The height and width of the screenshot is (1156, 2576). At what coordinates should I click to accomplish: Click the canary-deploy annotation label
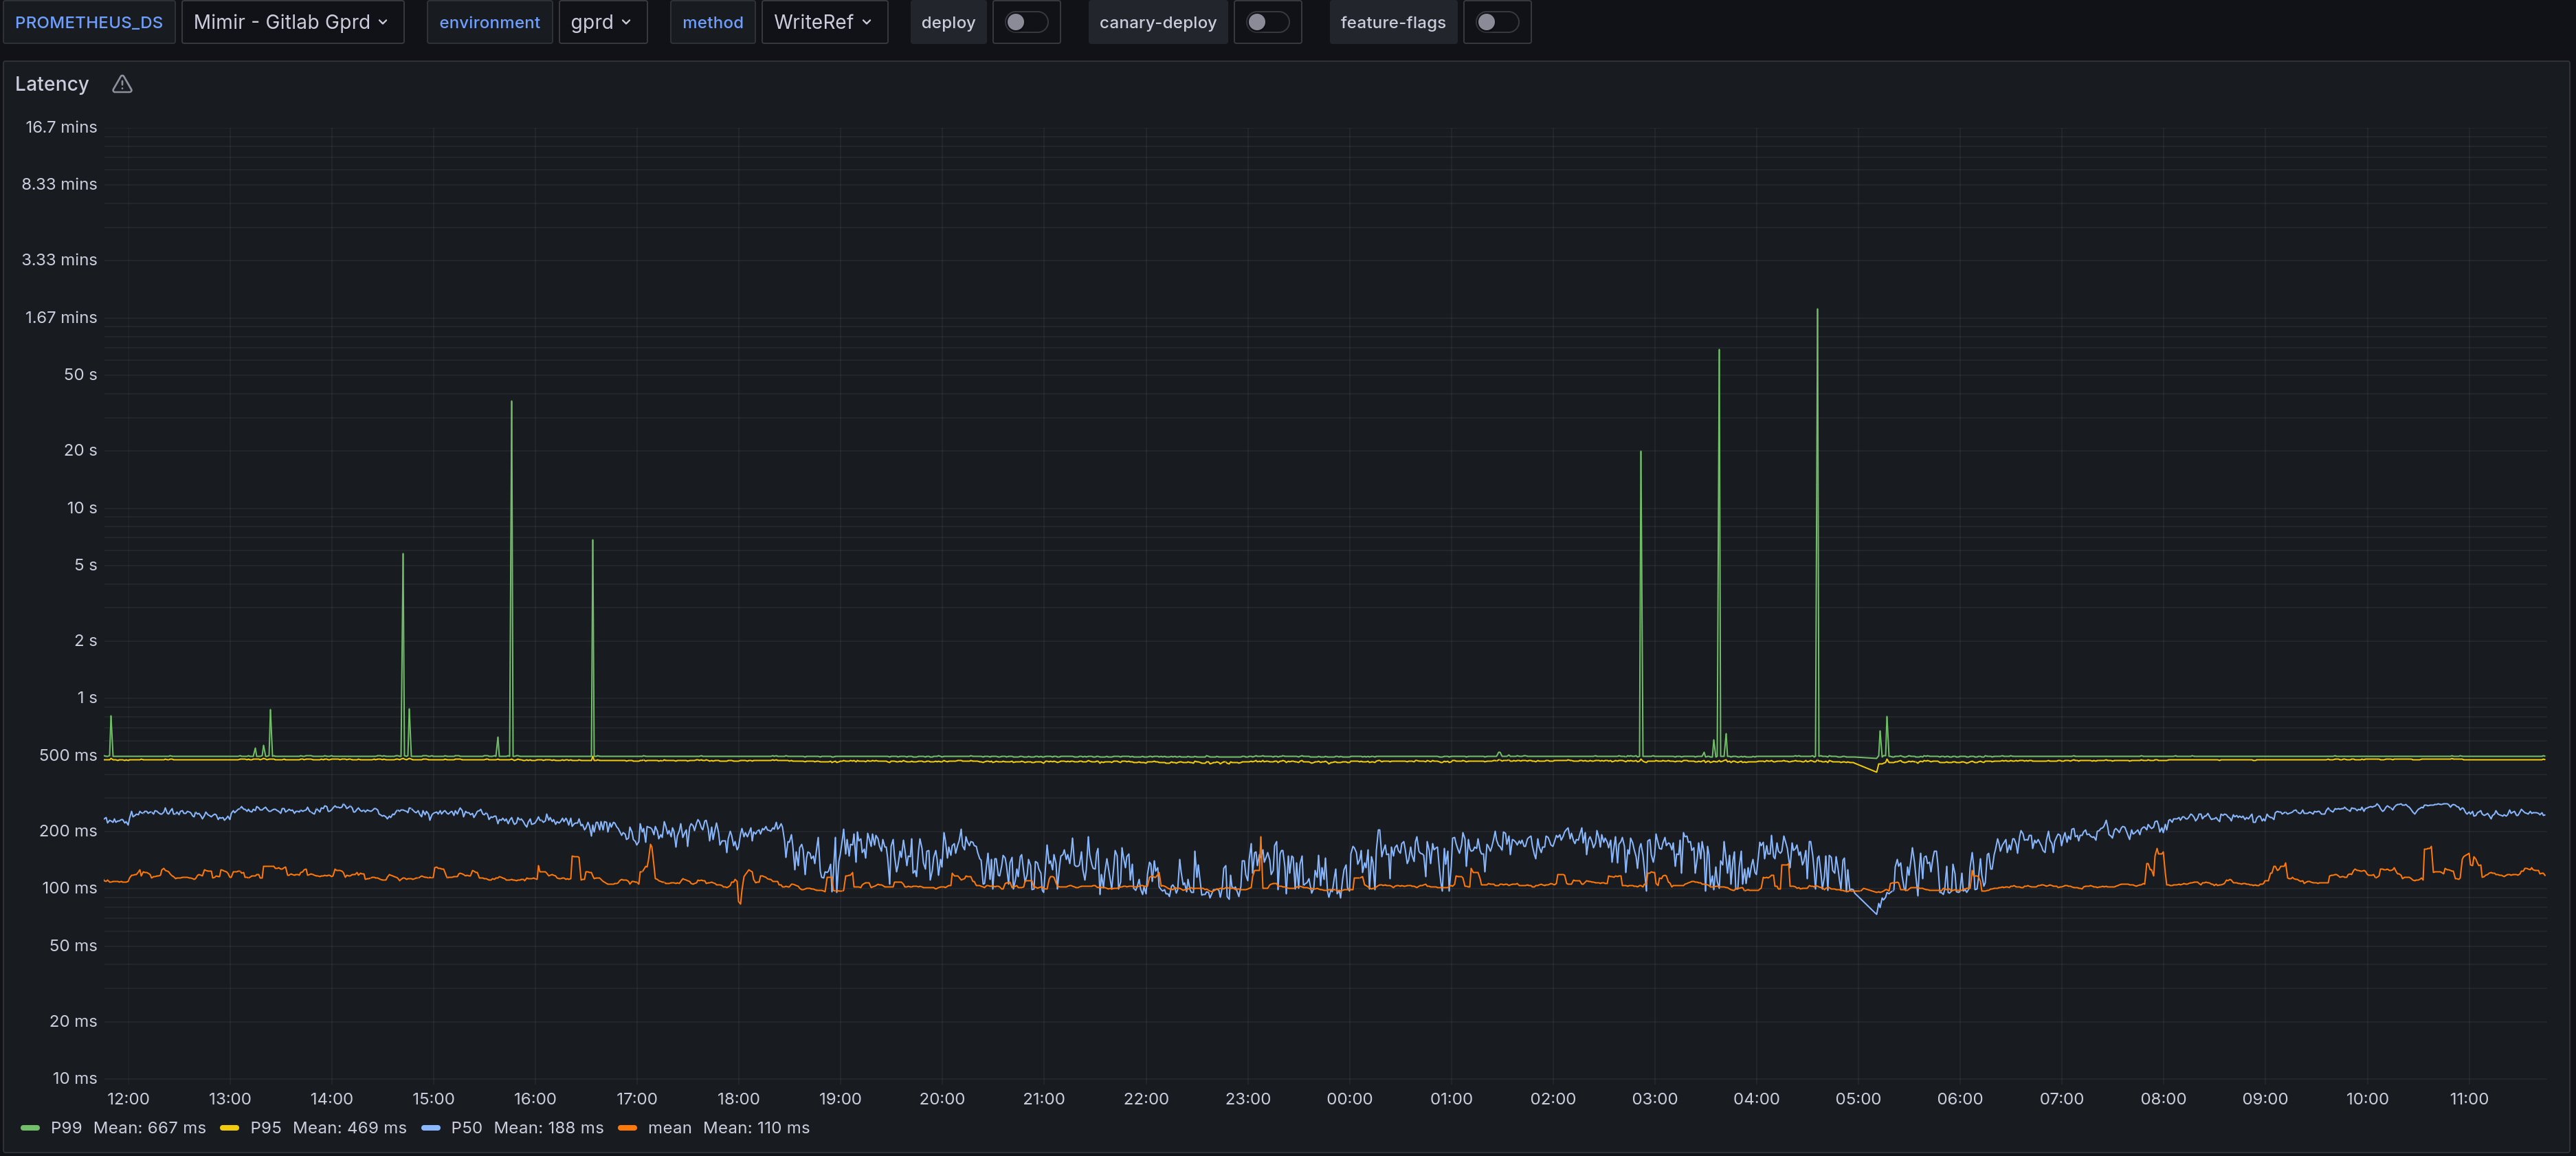click(x=1157, y=22)
